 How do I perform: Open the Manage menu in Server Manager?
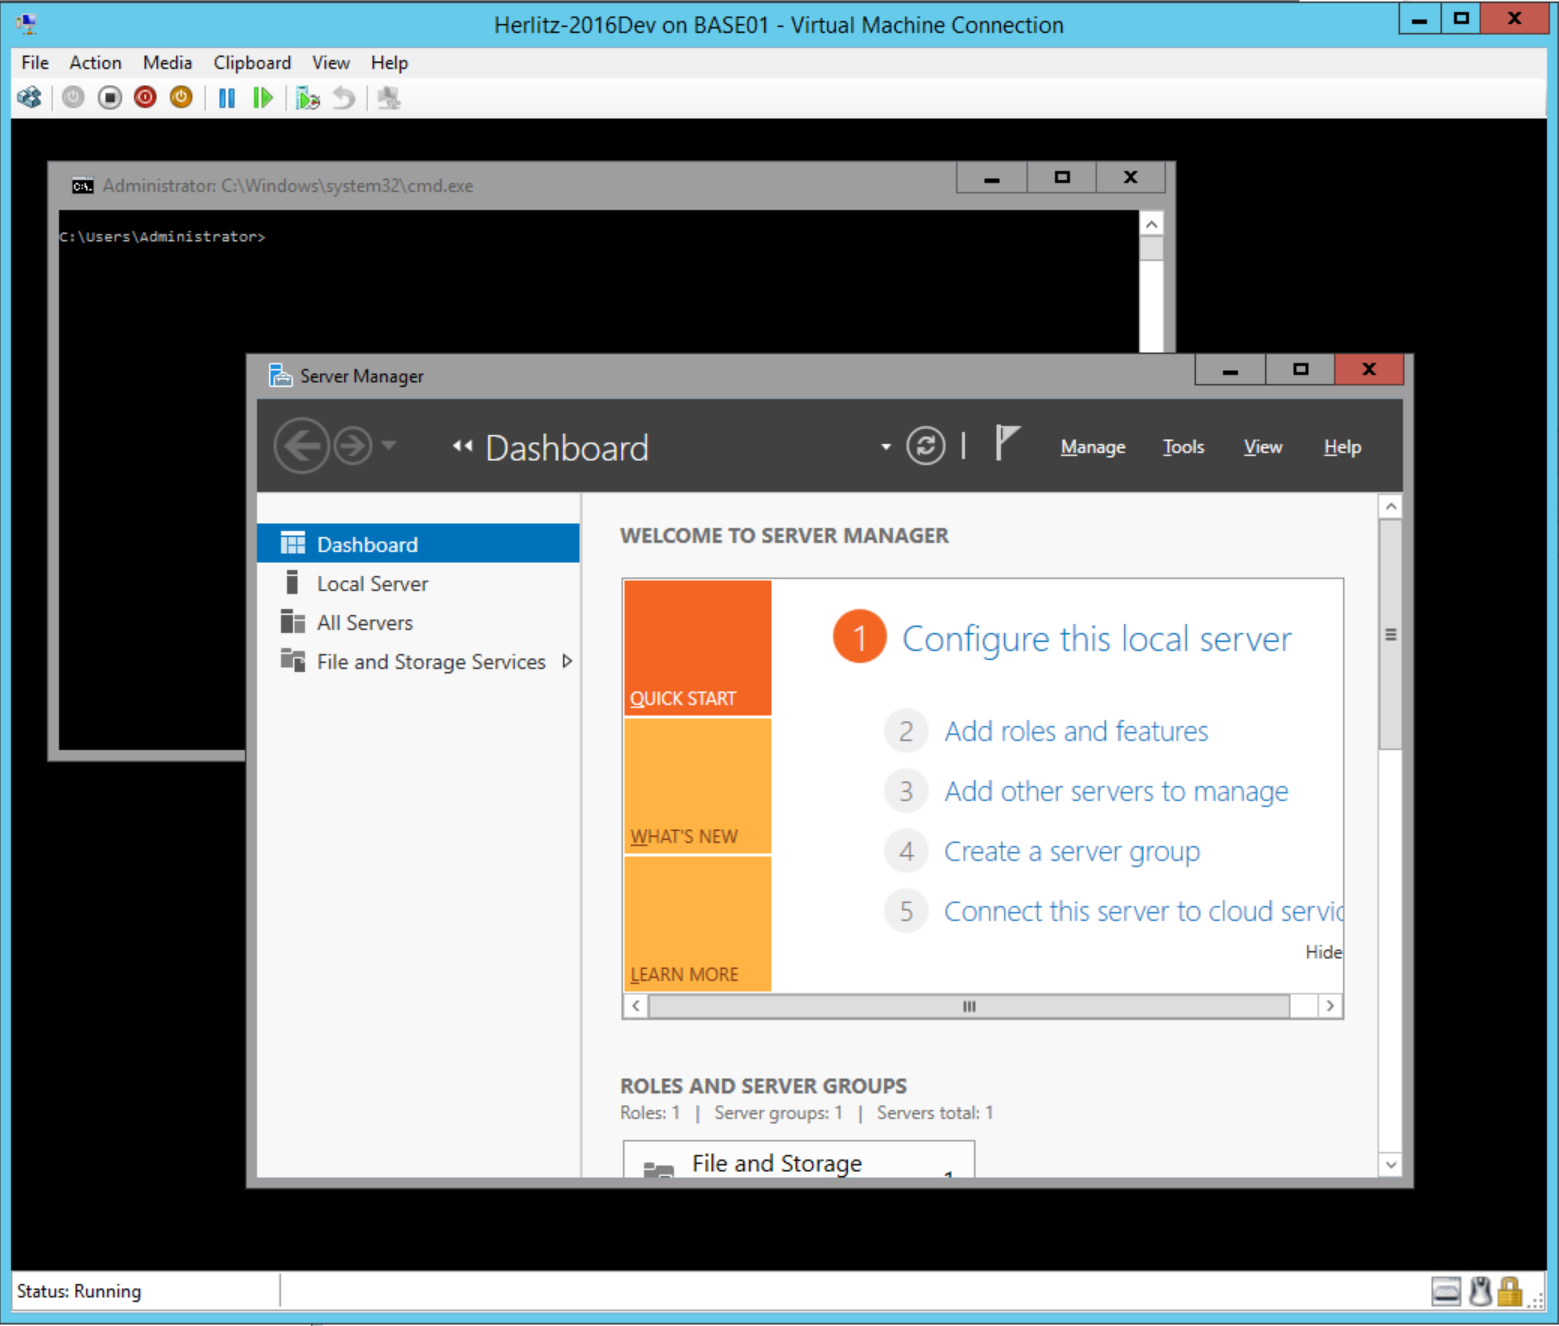(x=1092, y=447)
